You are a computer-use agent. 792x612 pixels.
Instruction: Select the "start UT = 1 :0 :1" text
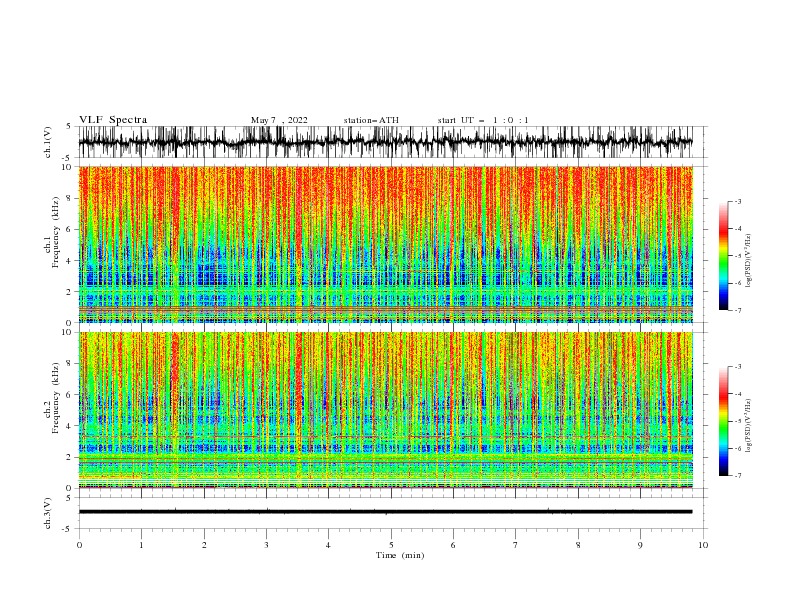coord(483,120)
